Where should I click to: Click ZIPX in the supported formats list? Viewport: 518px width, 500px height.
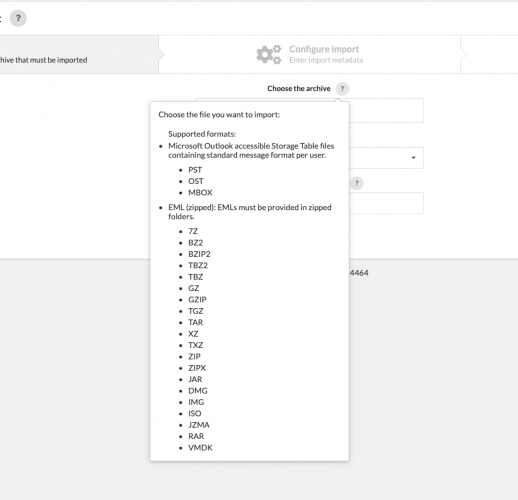(x=197, y=368)
